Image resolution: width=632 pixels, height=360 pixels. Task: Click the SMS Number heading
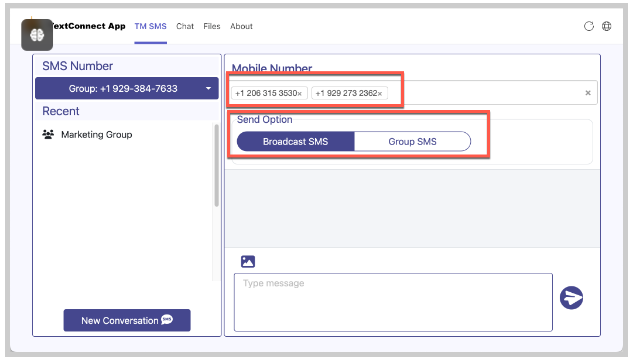[x=77, y=66]
